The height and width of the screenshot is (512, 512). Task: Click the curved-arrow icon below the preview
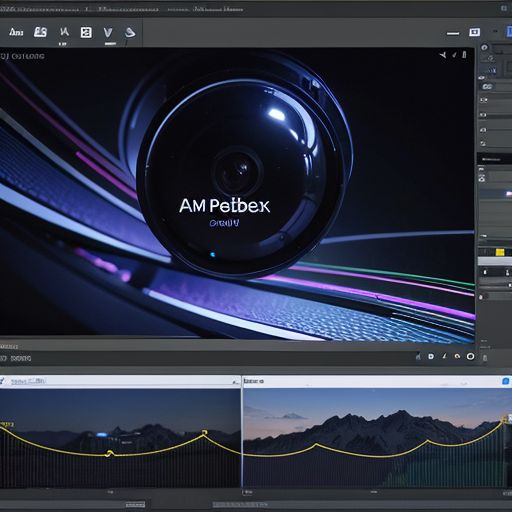pos(457,356)
